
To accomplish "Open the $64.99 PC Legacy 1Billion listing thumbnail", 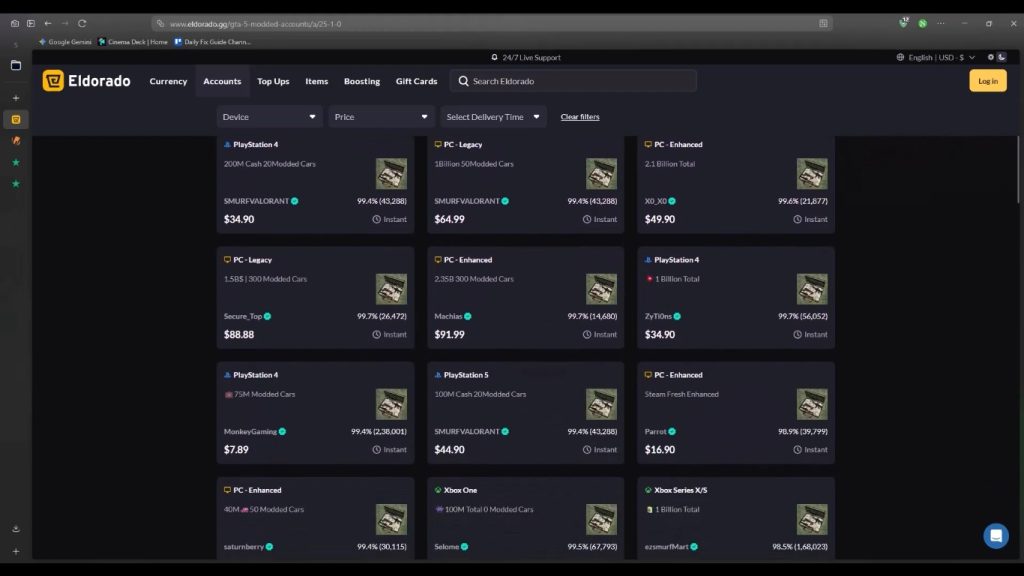I will point(601,174).
